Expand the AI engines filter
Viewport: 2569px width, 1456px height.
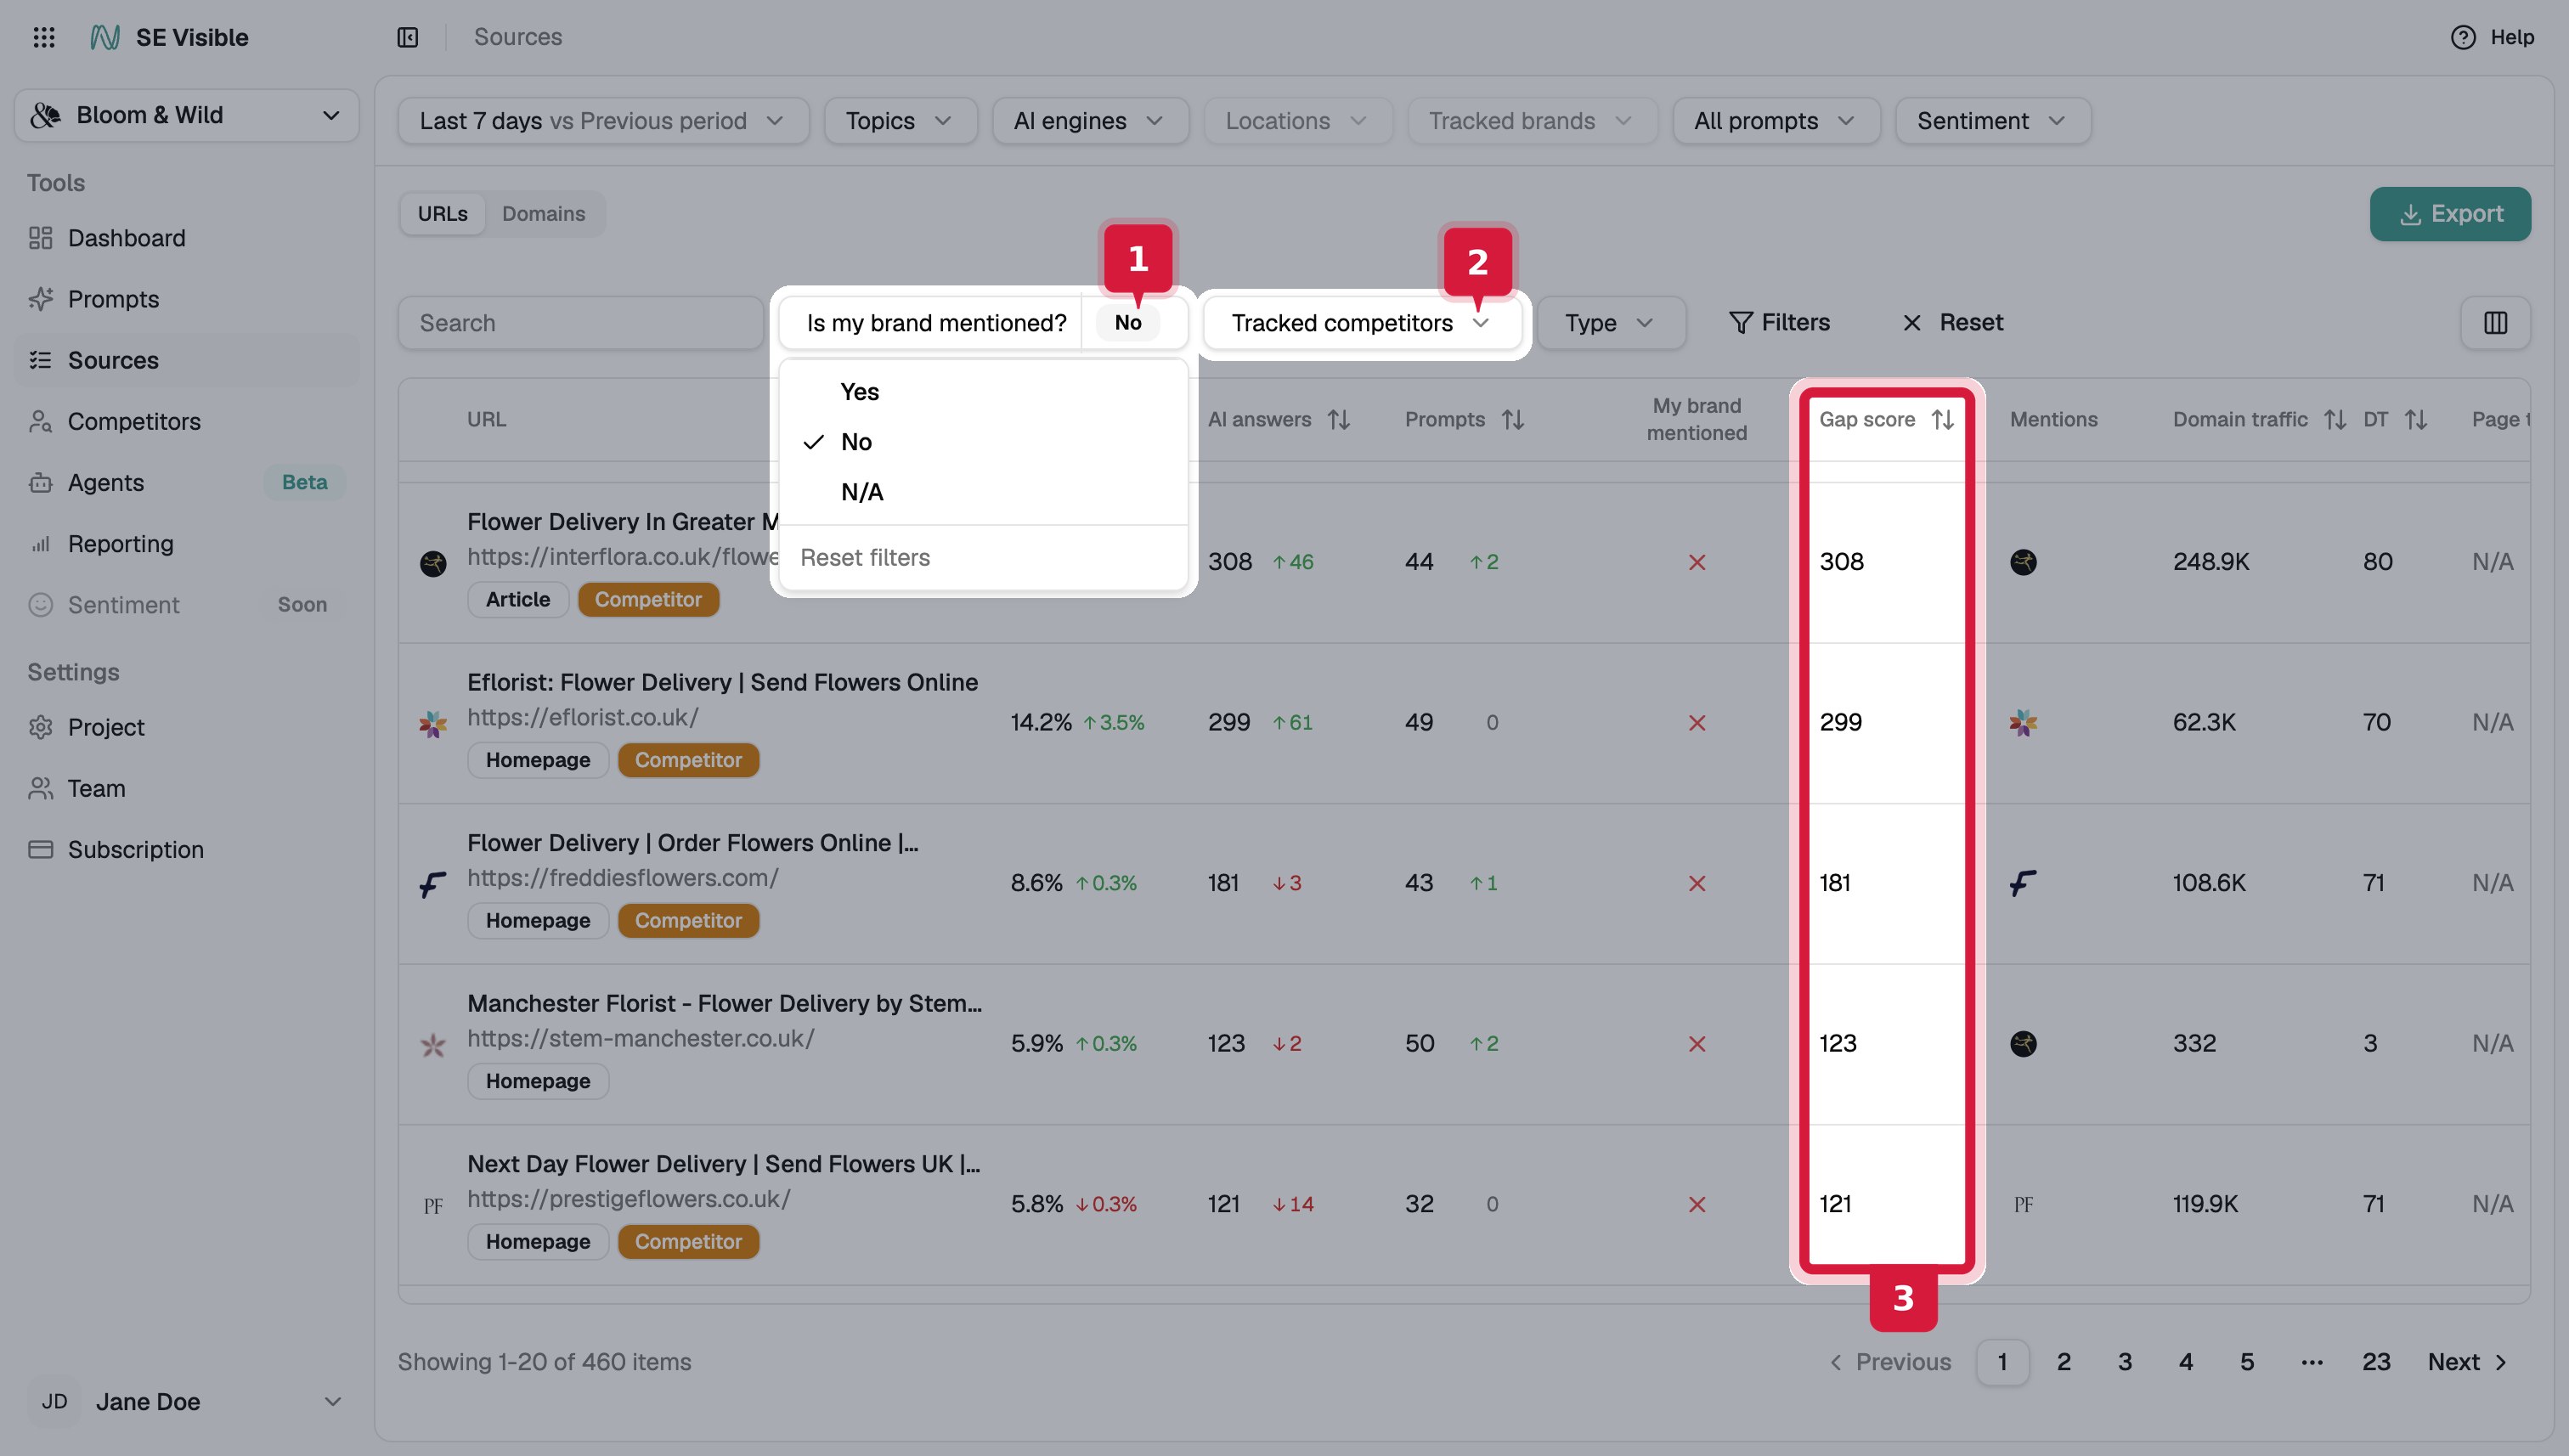1090,120
